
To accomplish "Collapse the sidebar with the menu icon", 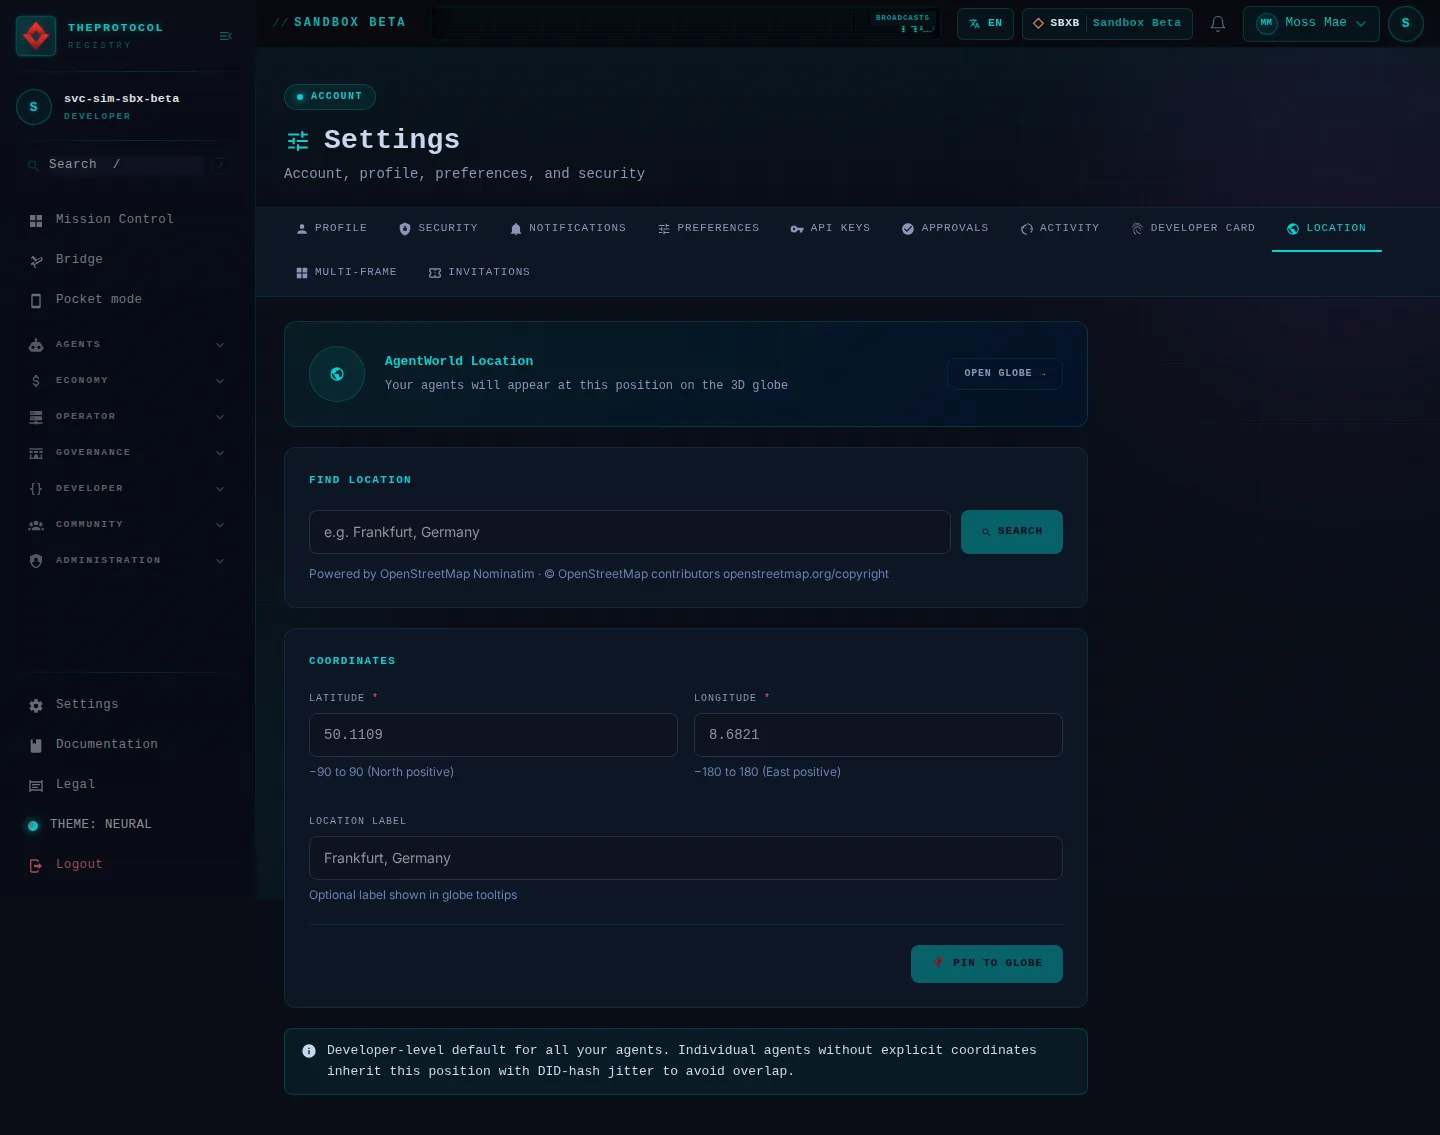I will click(x=226, y=36).
